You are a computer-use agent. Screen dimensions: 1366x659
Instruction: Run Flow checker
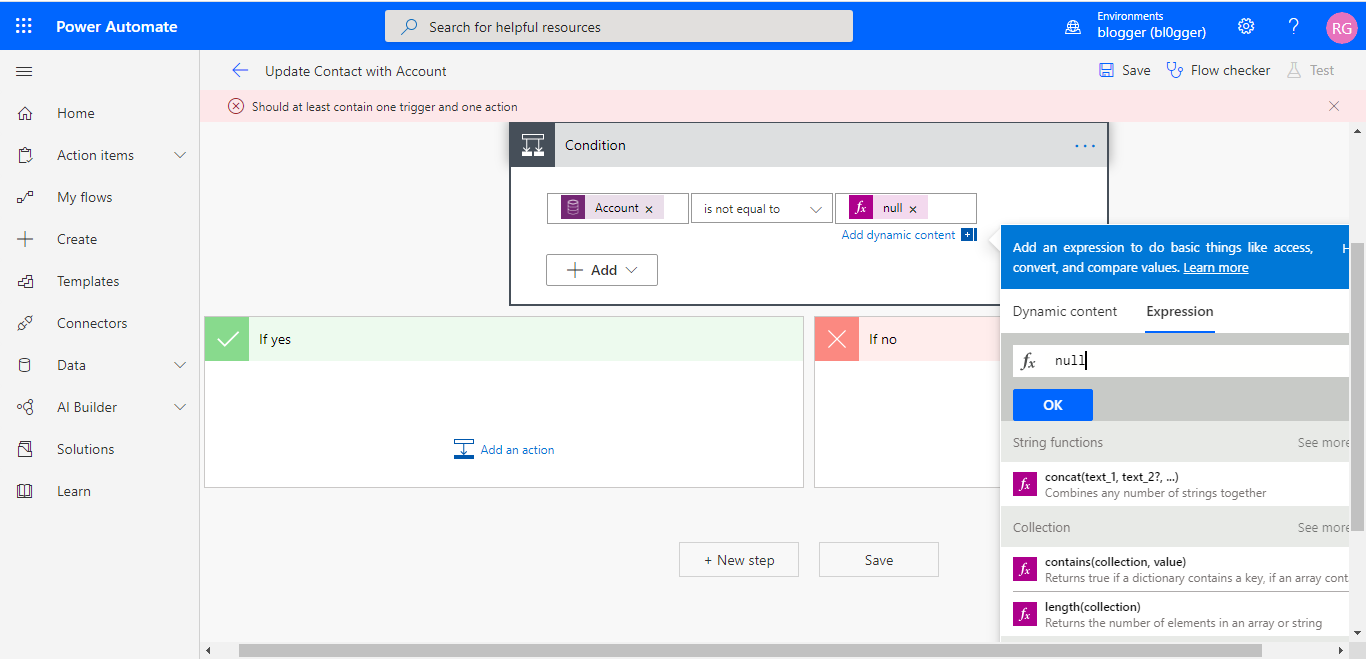point(1218,70)
